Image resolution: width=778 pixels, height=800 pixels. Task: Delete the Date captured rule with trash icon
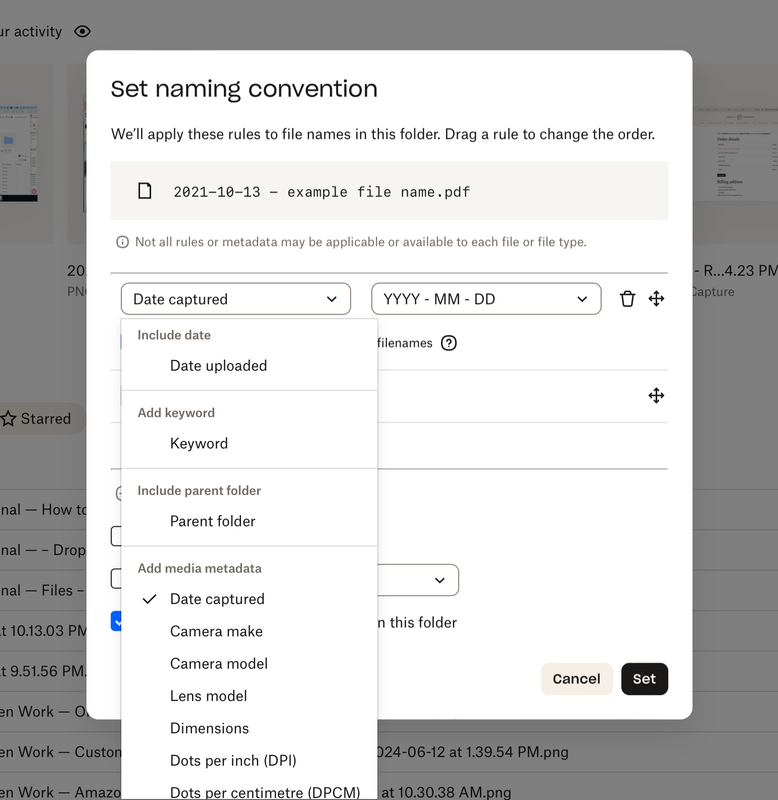[627, 299]
